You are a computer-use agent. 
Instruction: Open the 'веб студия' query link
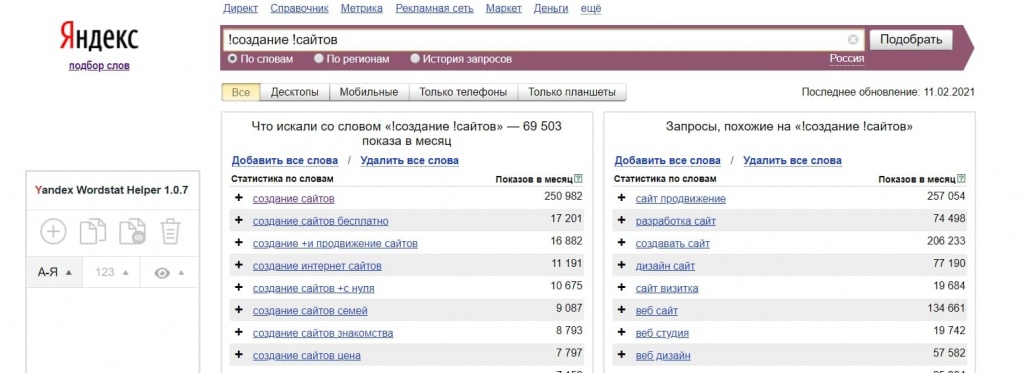662,333
